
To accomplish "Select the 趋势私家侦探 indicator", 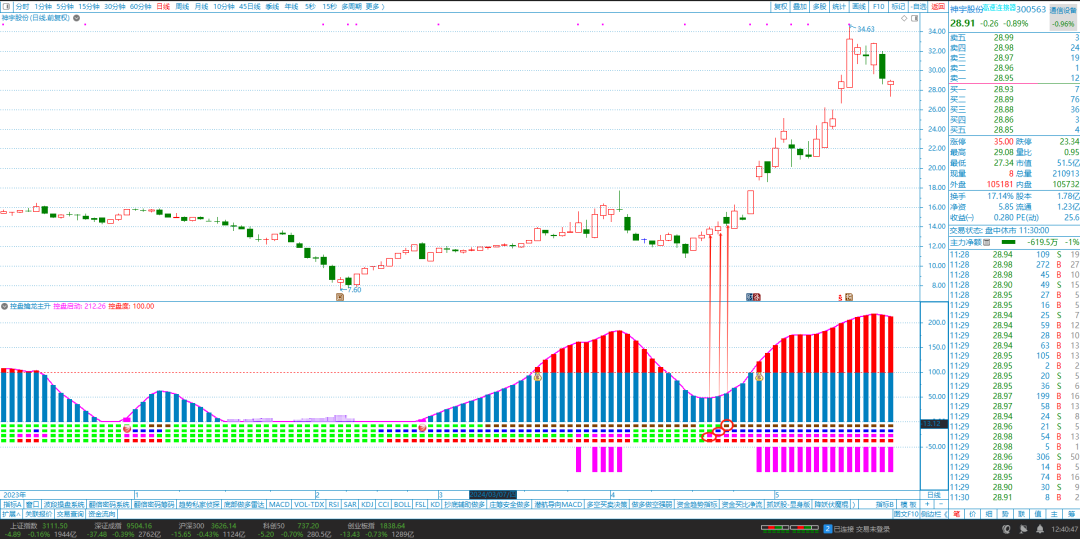I will 199,504.
